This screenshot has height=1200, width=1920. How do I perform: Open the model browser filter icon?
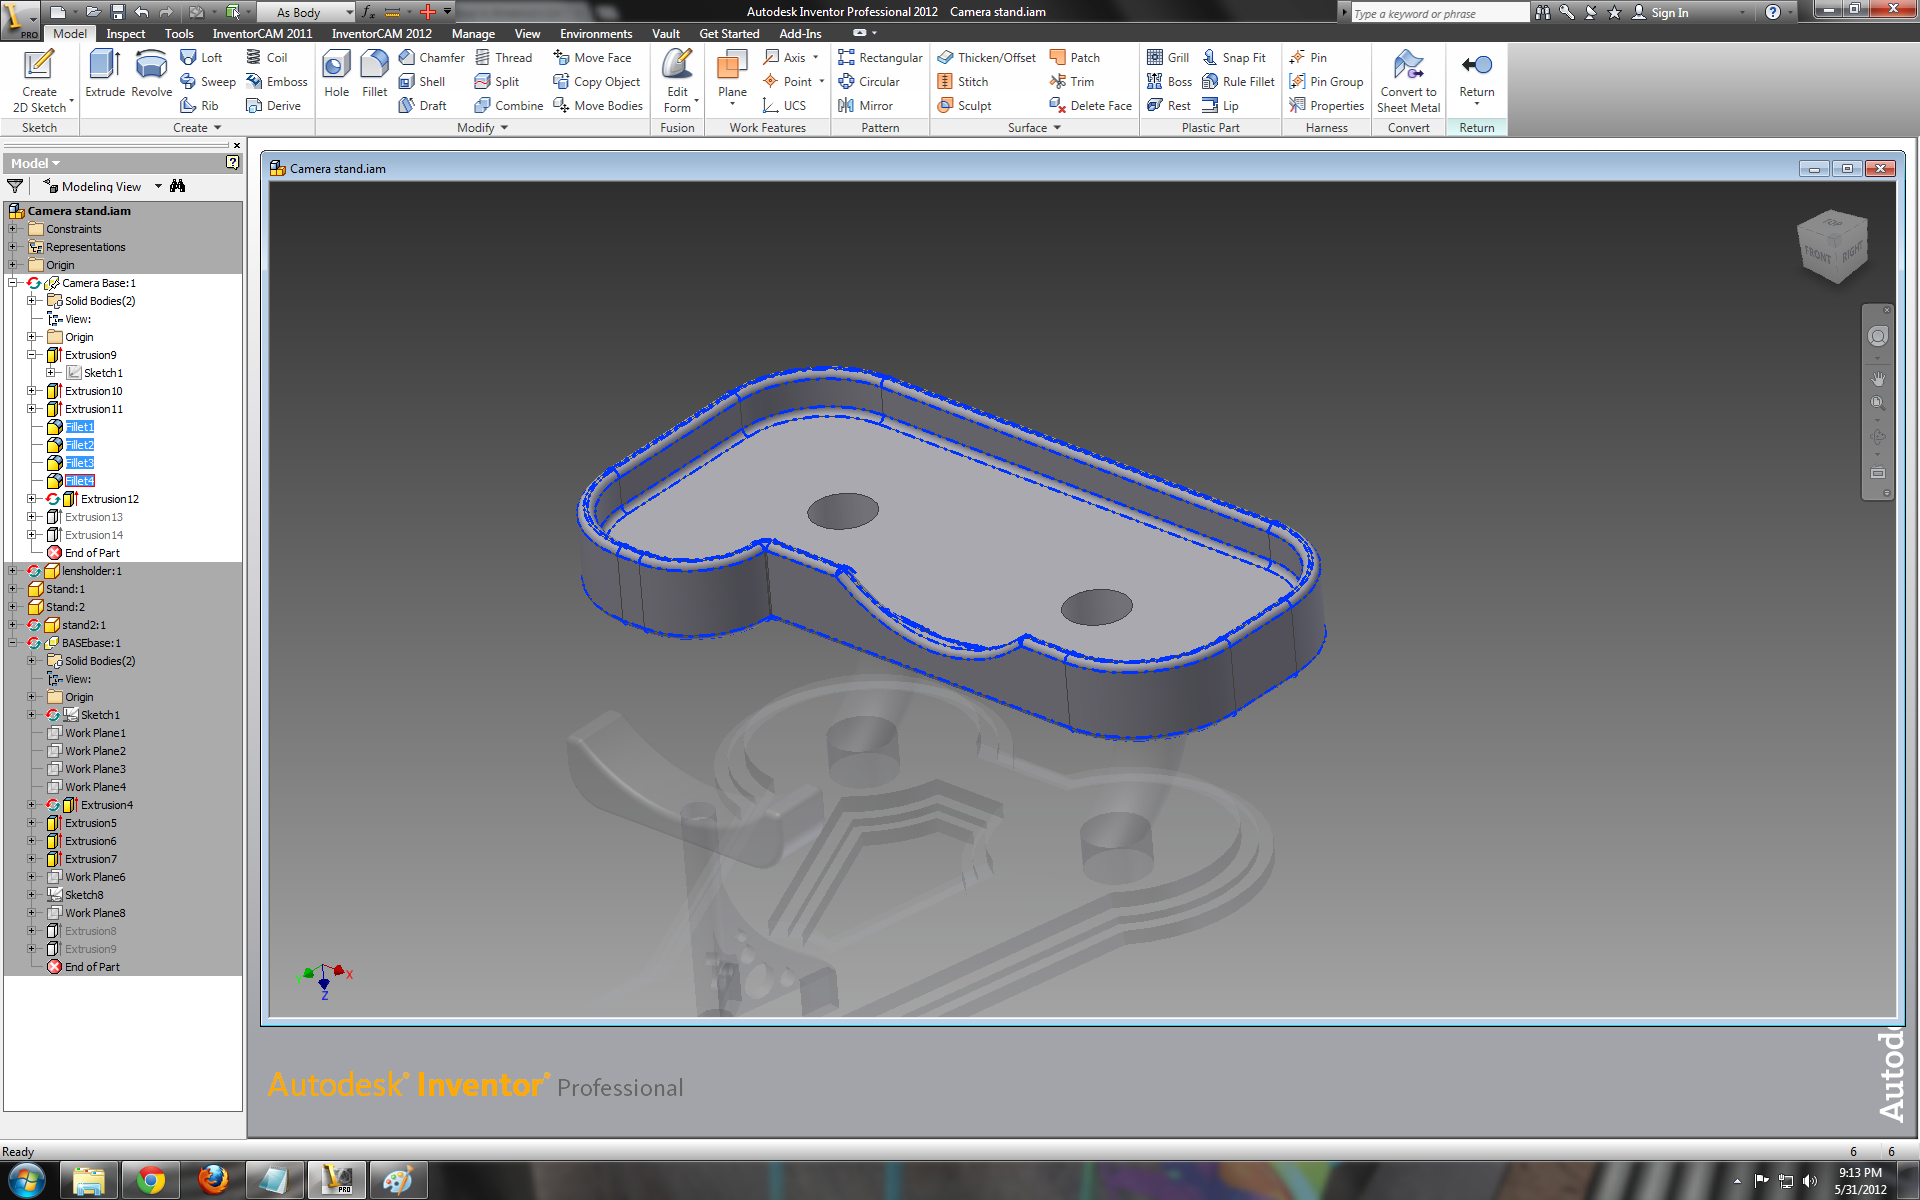15,186
